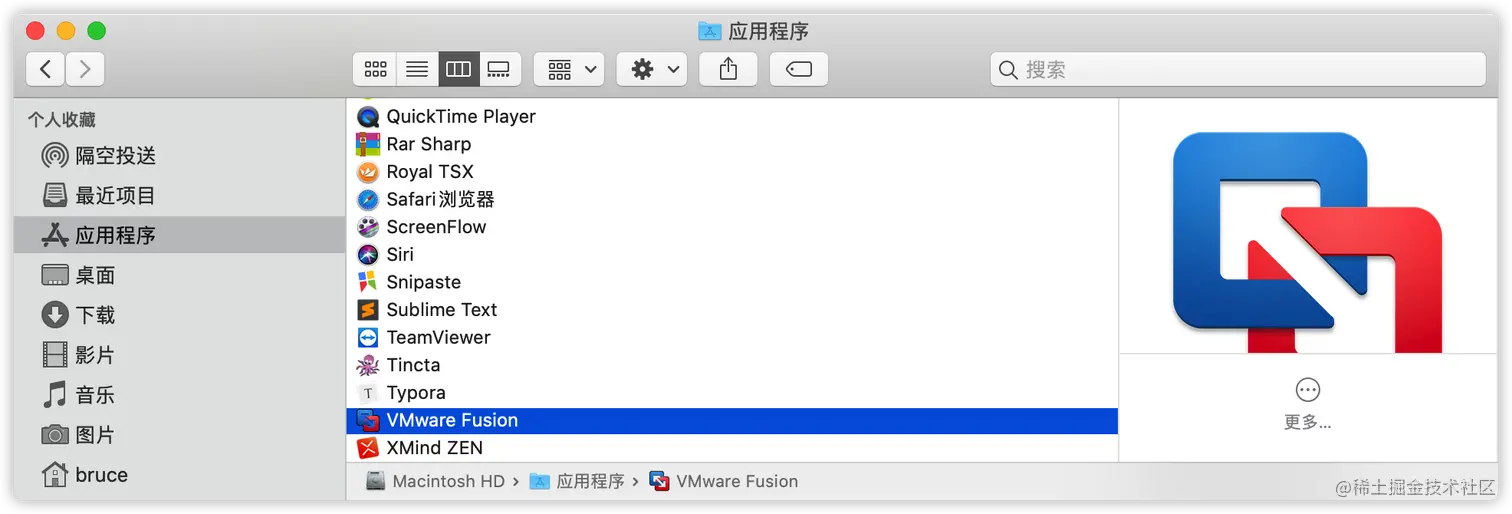The height and width of the screenshot is (514, 1512).
Task: Select the VMware Fusion row
Action: (732, 420)
